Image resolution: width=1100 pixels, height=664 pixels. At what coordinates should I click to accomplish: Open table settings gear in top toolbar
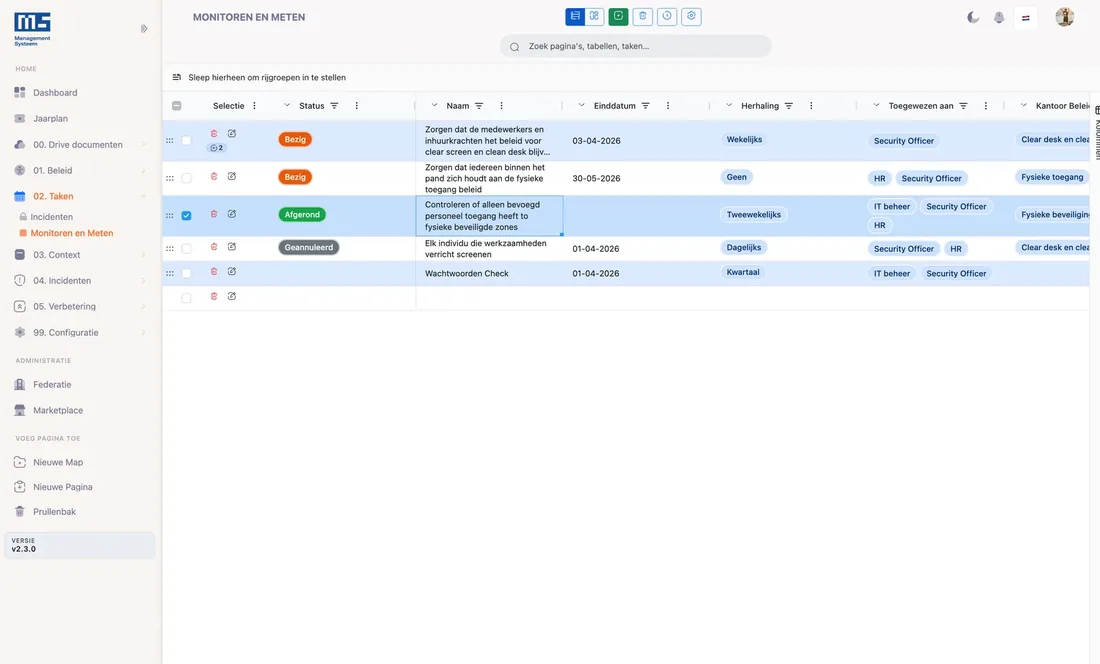click(x=691, y=16)
